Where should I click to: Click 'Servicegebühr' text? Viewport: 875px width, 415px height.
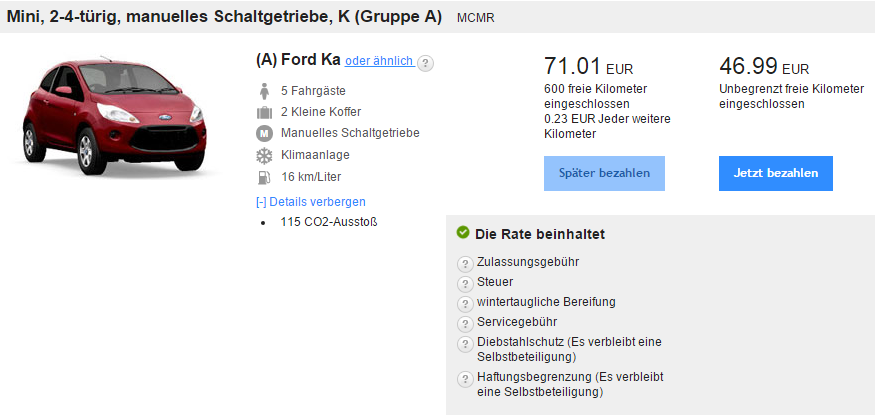(x=517, y=322)
